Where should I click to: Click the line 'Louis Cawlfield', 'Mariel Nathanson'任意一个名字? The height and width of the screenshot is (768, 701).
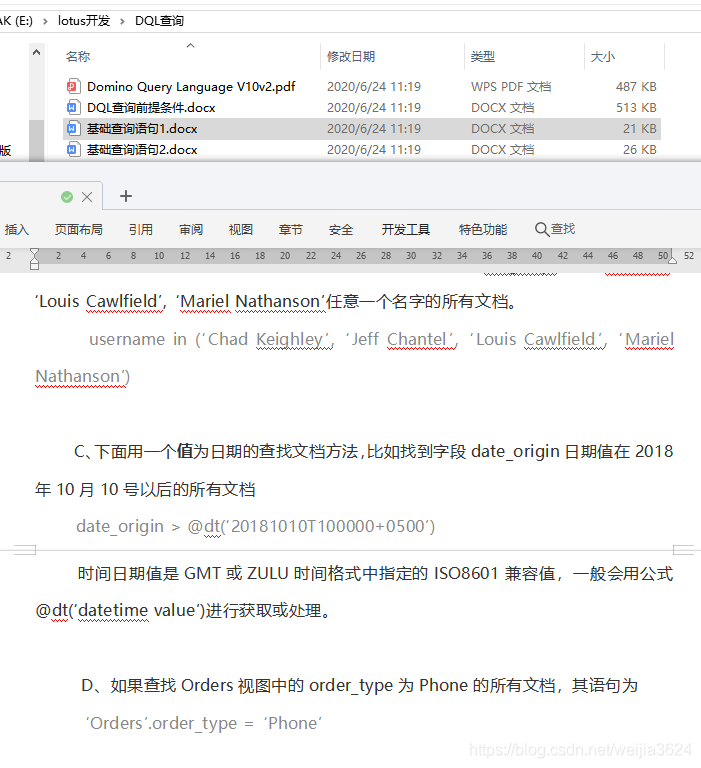(275, 302)
